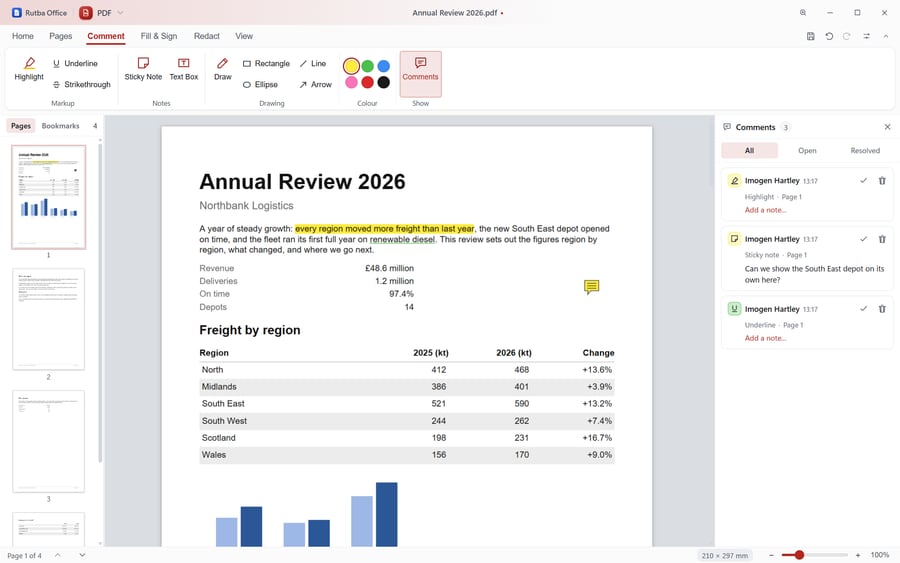Pick the red colour swatch
Viewport: 900px width, 563px height.
pyautogui.click(x=367, y=83)
